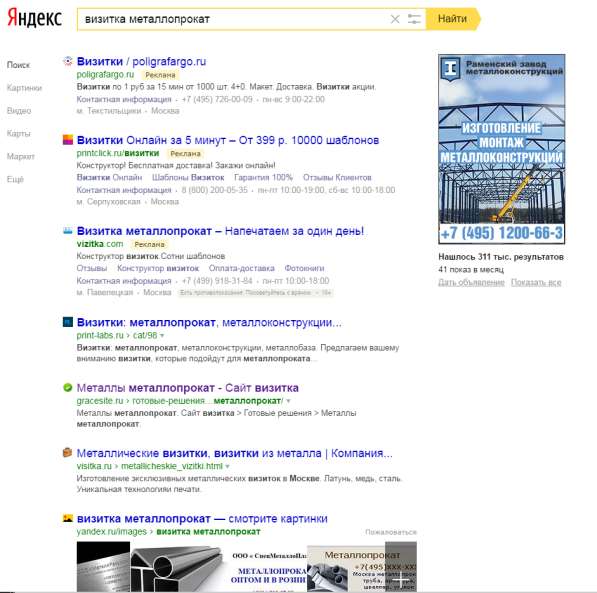The width and height of the screenshot is (597, 593).
Task: Click Контактная информация under printclick.ru
Action: (124, 190)
